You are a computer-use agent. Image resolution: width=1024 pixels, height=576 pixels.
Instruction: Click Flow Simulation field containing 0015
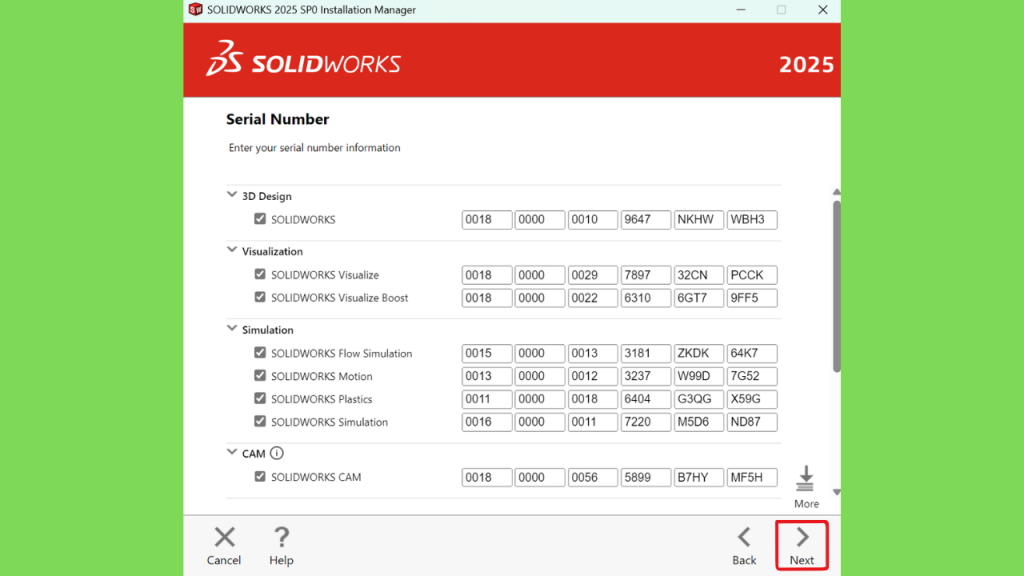(x=487, y=353)
